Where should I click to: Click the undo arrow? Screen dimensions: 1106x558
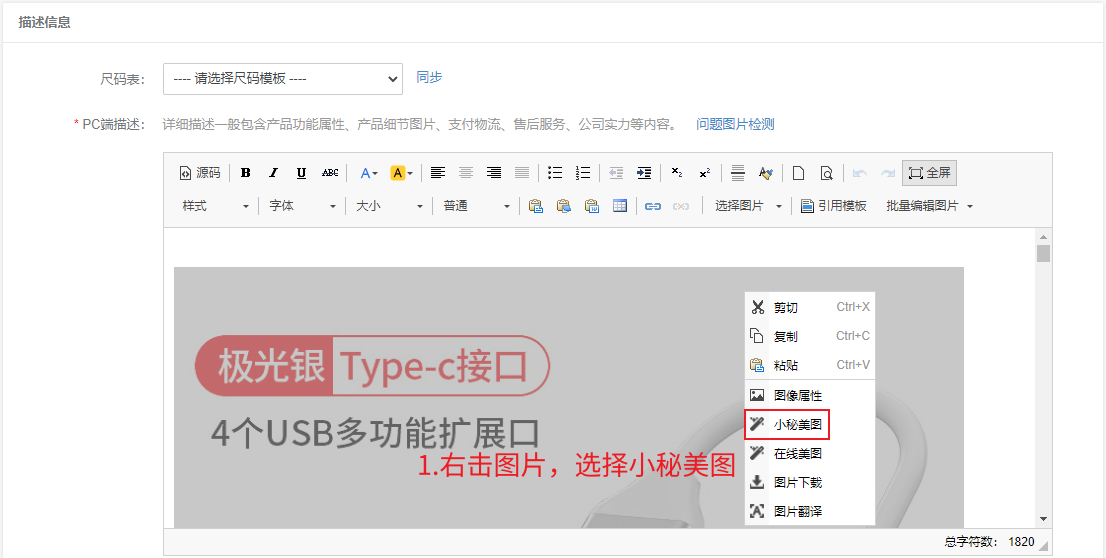pos(859,173)
